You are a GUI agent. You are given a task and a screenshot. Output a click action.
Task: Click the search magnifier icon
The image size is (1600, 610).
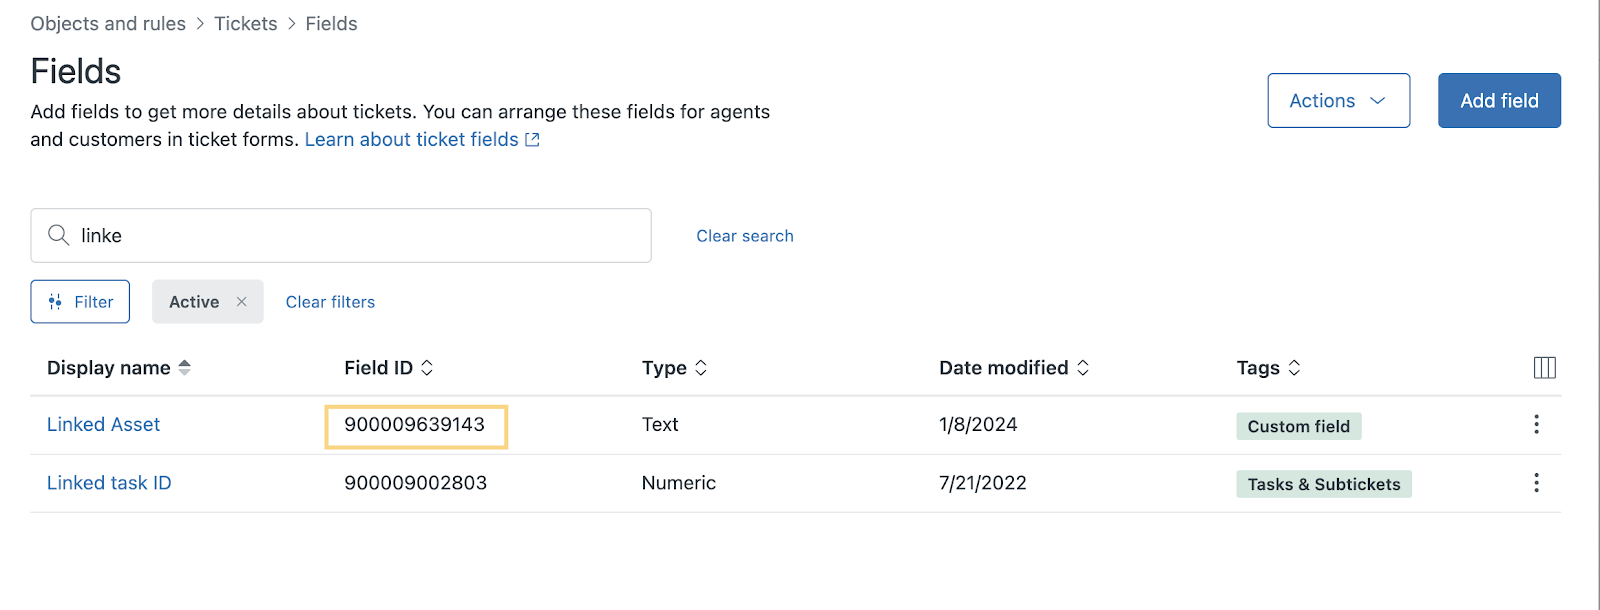click(59, 235)
